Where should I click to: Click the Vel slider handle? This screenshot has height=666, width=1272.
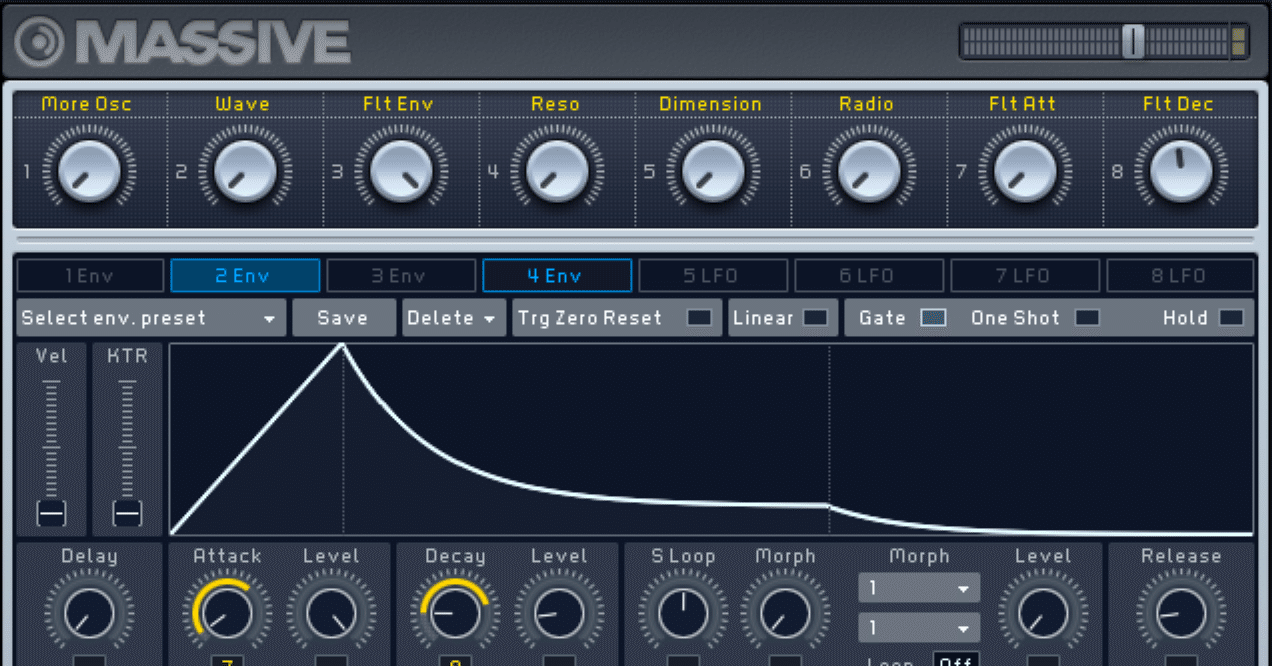[x=51, y=513]
